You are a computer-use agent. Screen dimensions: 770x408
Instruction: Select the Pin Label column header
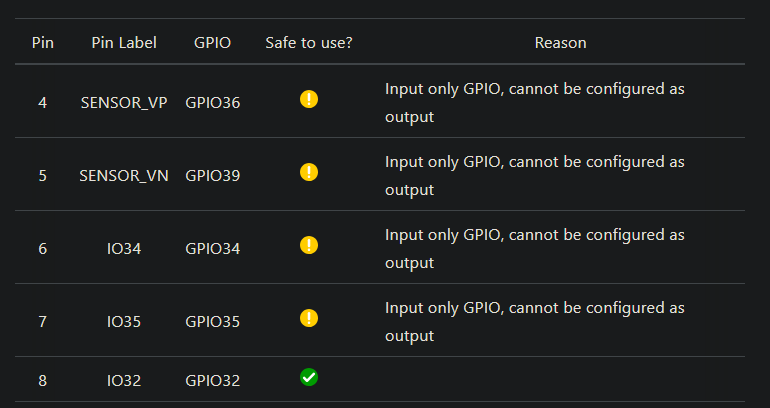coord(124,43)
